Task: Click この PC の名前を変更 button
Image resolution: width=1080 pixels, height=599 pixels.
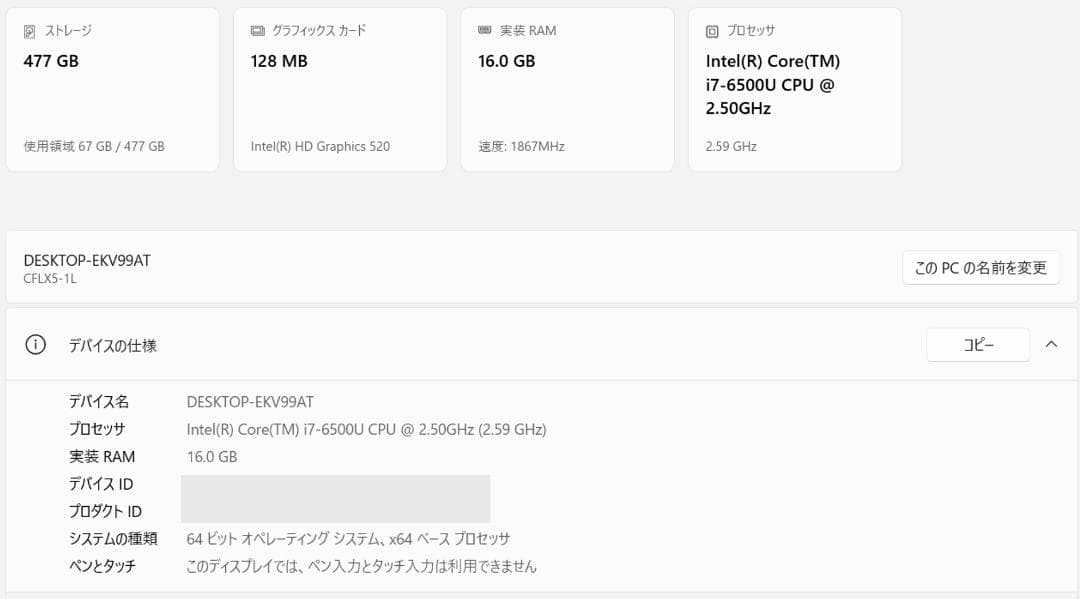Action: [980, 268]
